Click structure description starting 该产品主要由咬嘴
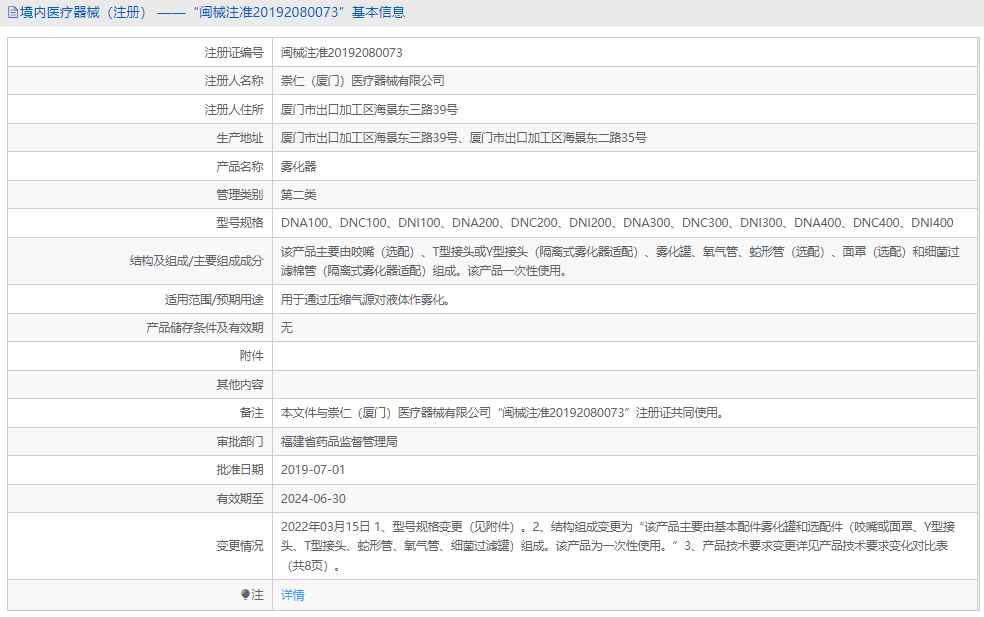 [620, 261]
